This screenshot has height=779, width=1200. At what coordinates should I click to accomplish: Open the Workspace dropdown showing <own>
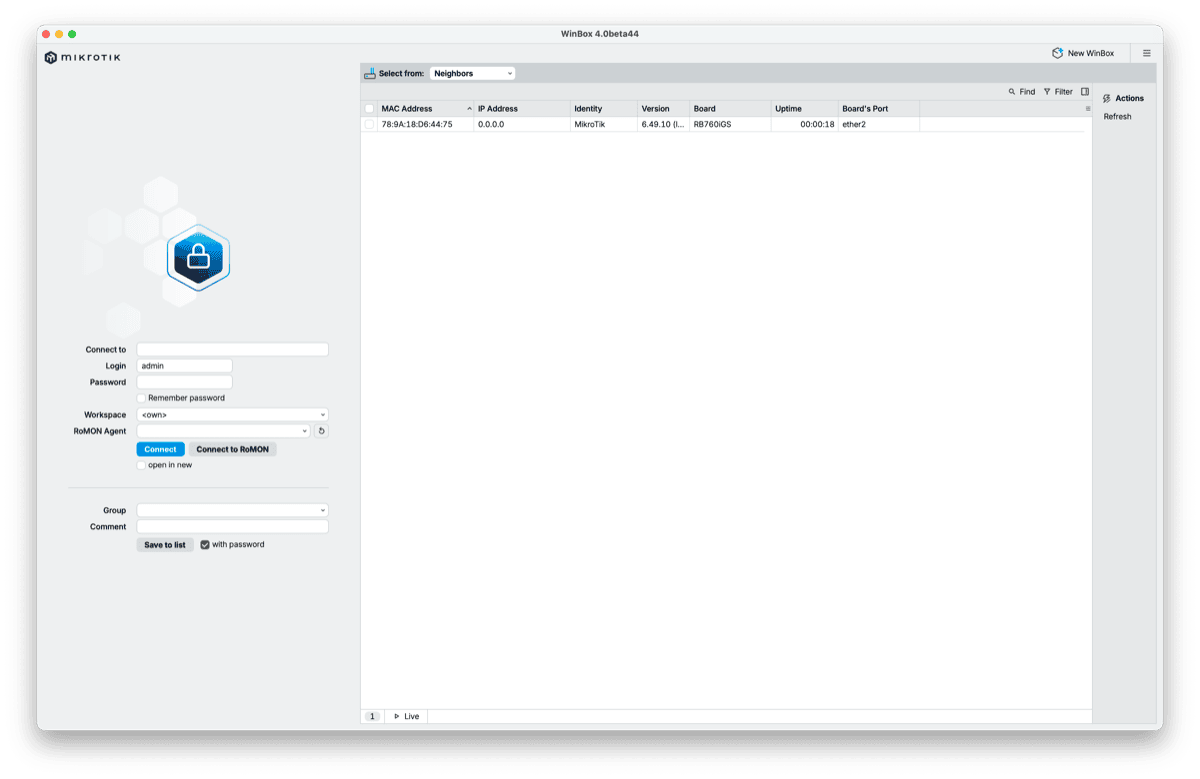point(232,414)
